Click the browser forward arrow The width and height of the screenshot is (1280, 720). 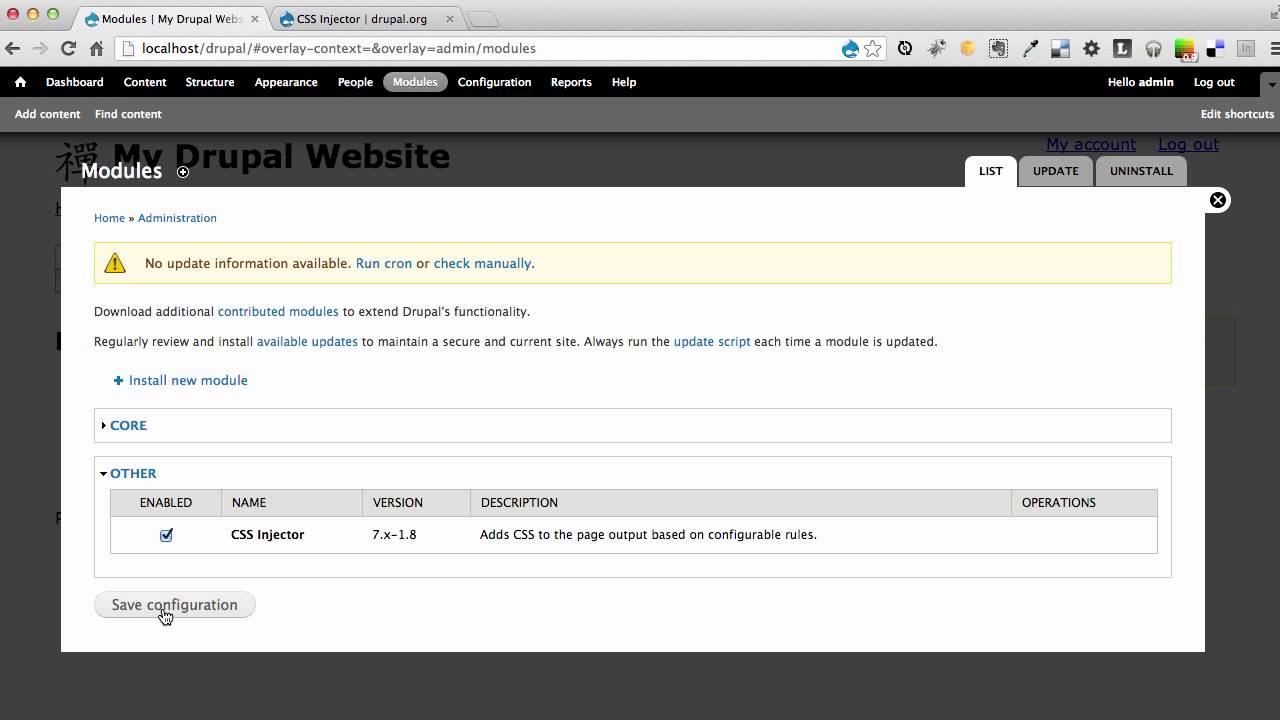(x=41, y=48)
